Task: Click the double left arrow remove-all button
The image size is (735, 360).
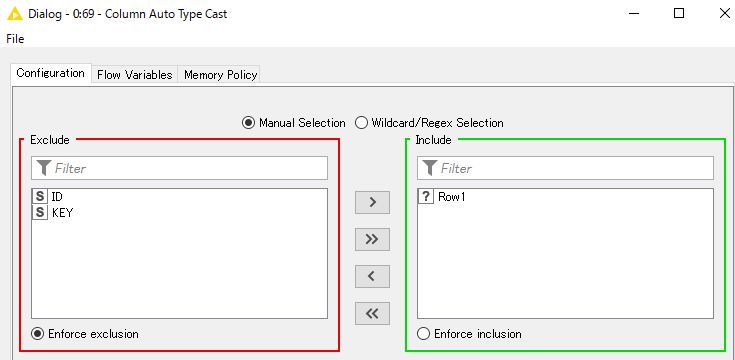Action: click(372, 313)
